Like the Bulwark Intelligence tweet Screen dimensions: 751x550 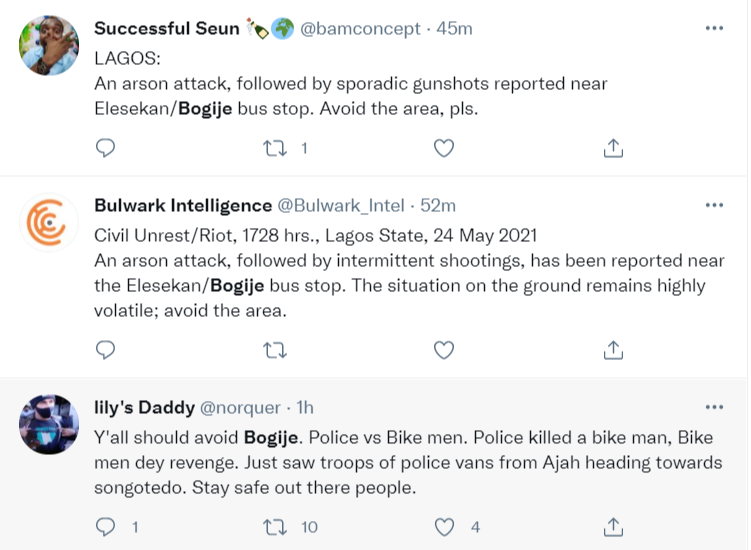tap(444, 350)
